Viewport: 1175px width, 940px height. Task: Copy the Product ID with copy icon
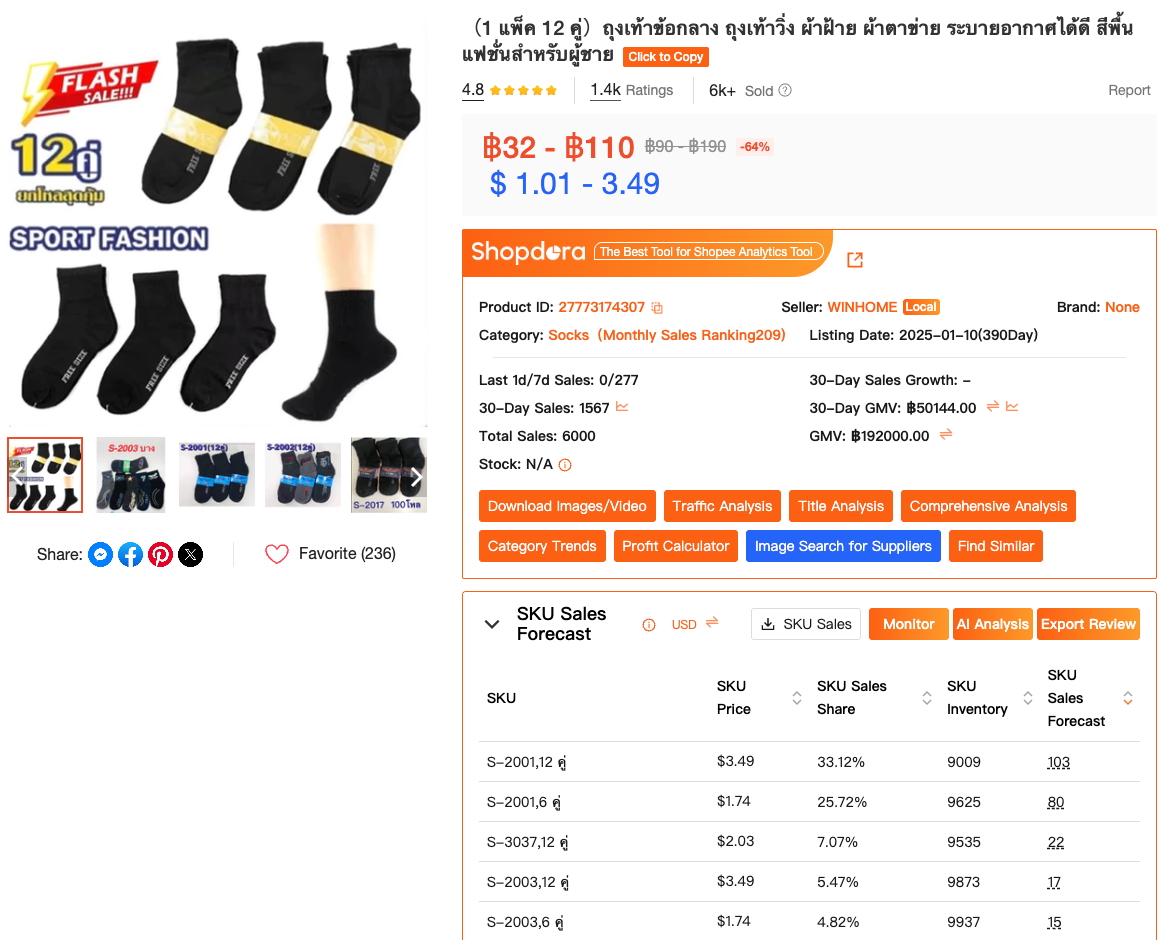656,308
